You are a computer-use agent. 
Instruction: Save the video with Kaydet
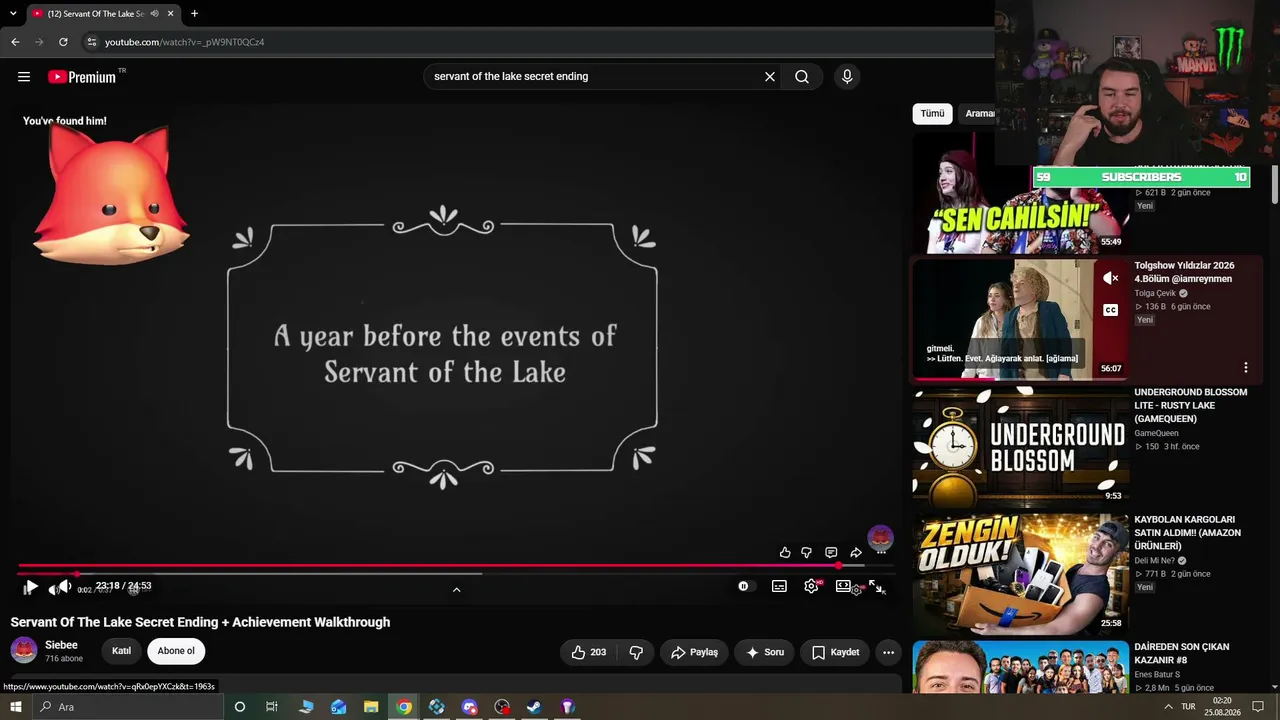coord(835,652)
